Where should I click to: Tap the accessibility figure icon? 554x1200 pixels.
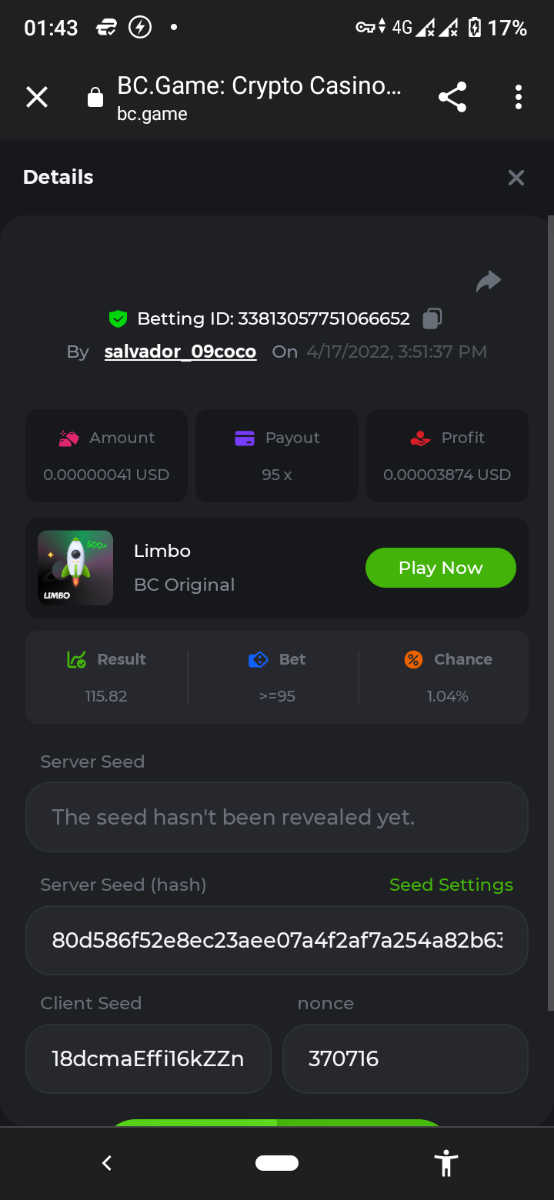(446, 1163)
